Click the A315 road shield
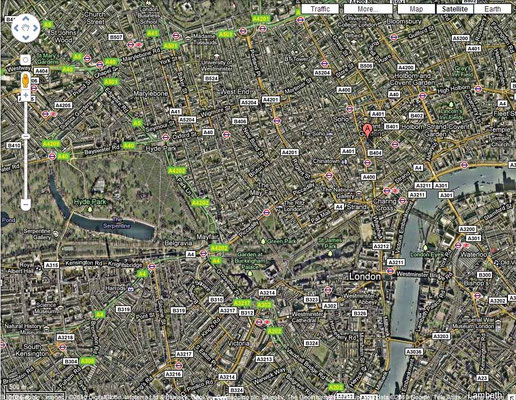 point(51,265)
